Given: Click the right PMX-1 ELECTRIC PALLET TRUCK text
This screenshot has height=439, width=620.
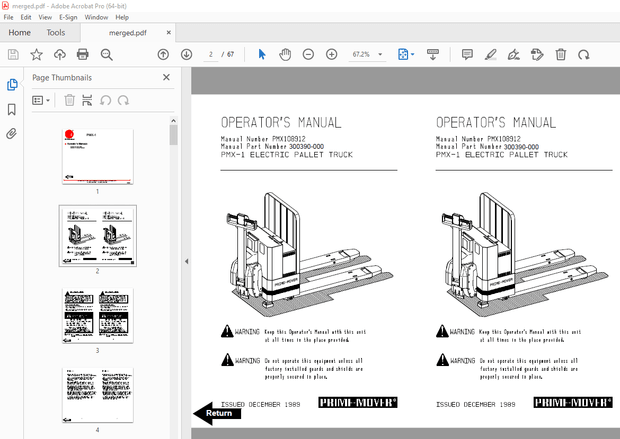Looking at the screenshot, I should [x=501, y=155].
